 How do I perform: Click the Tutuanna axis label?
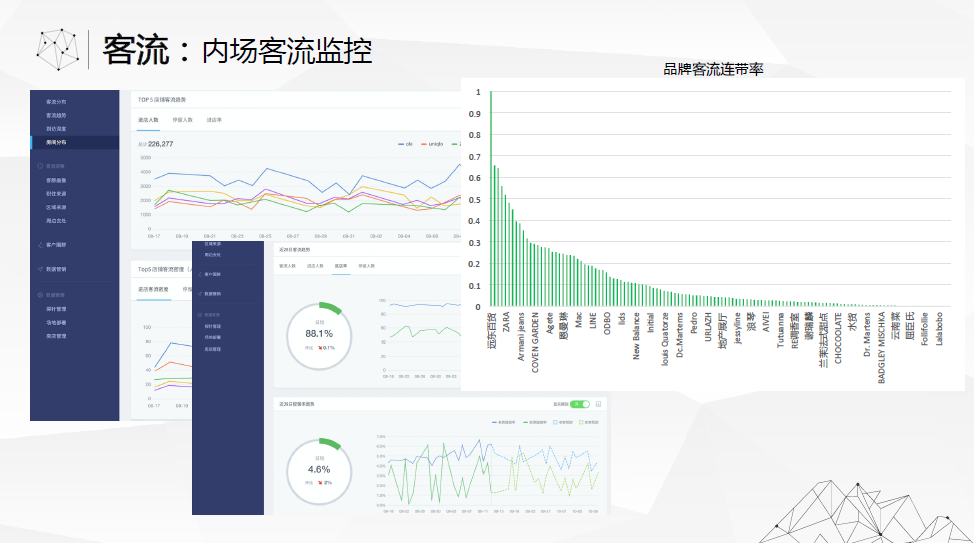(x=781, y=330)
